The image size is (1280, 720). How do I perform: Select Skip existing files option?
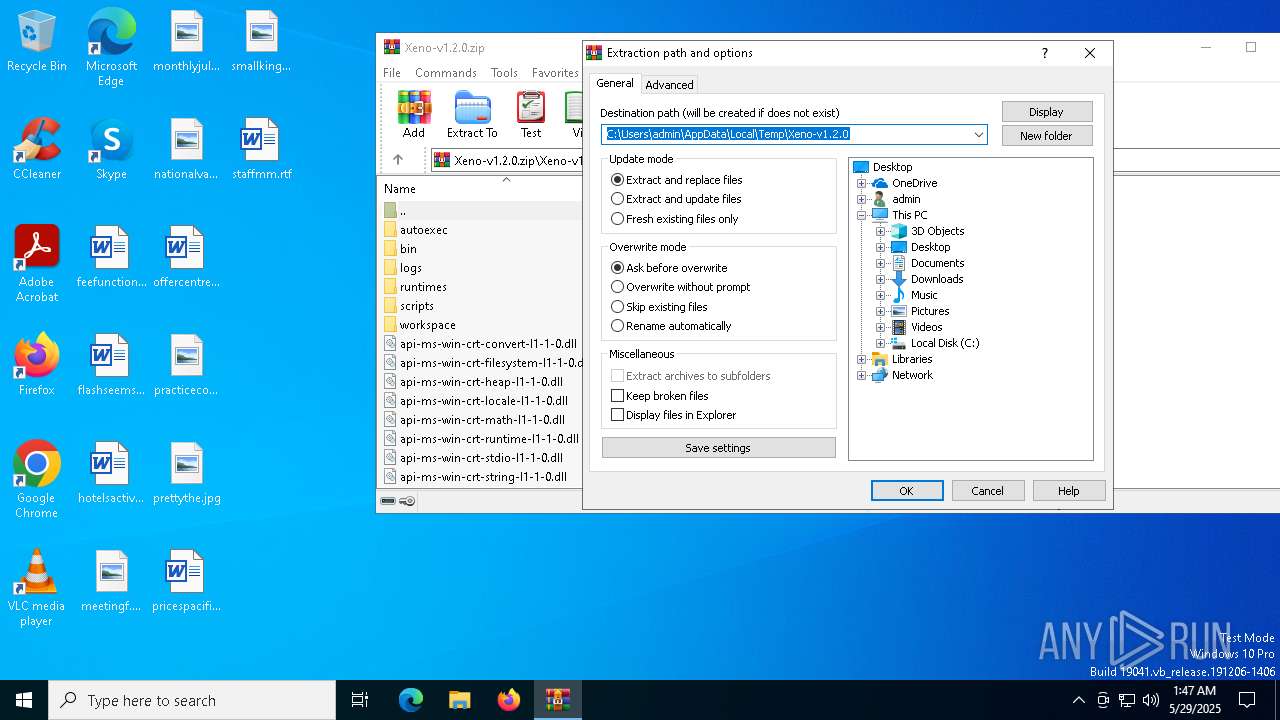[x=659, y=307]
